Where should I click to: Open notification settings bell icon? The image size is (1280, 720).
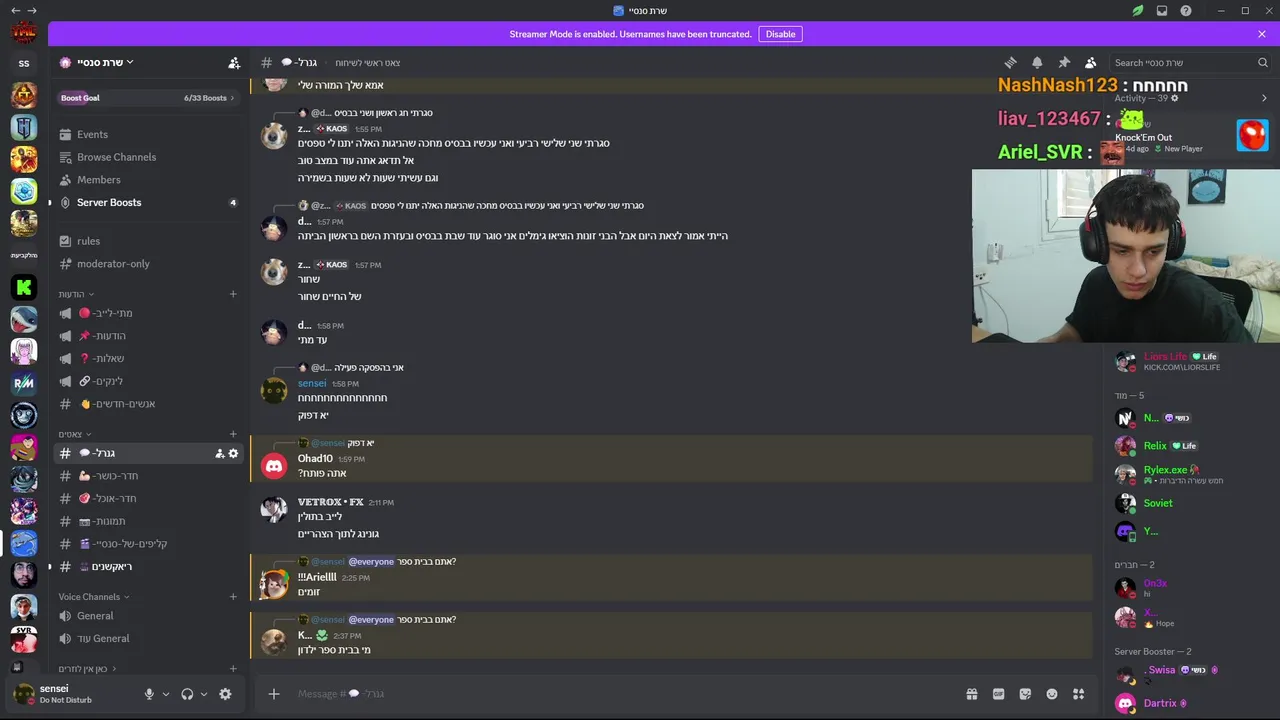pyautogui.click(x=1037, y=62)
